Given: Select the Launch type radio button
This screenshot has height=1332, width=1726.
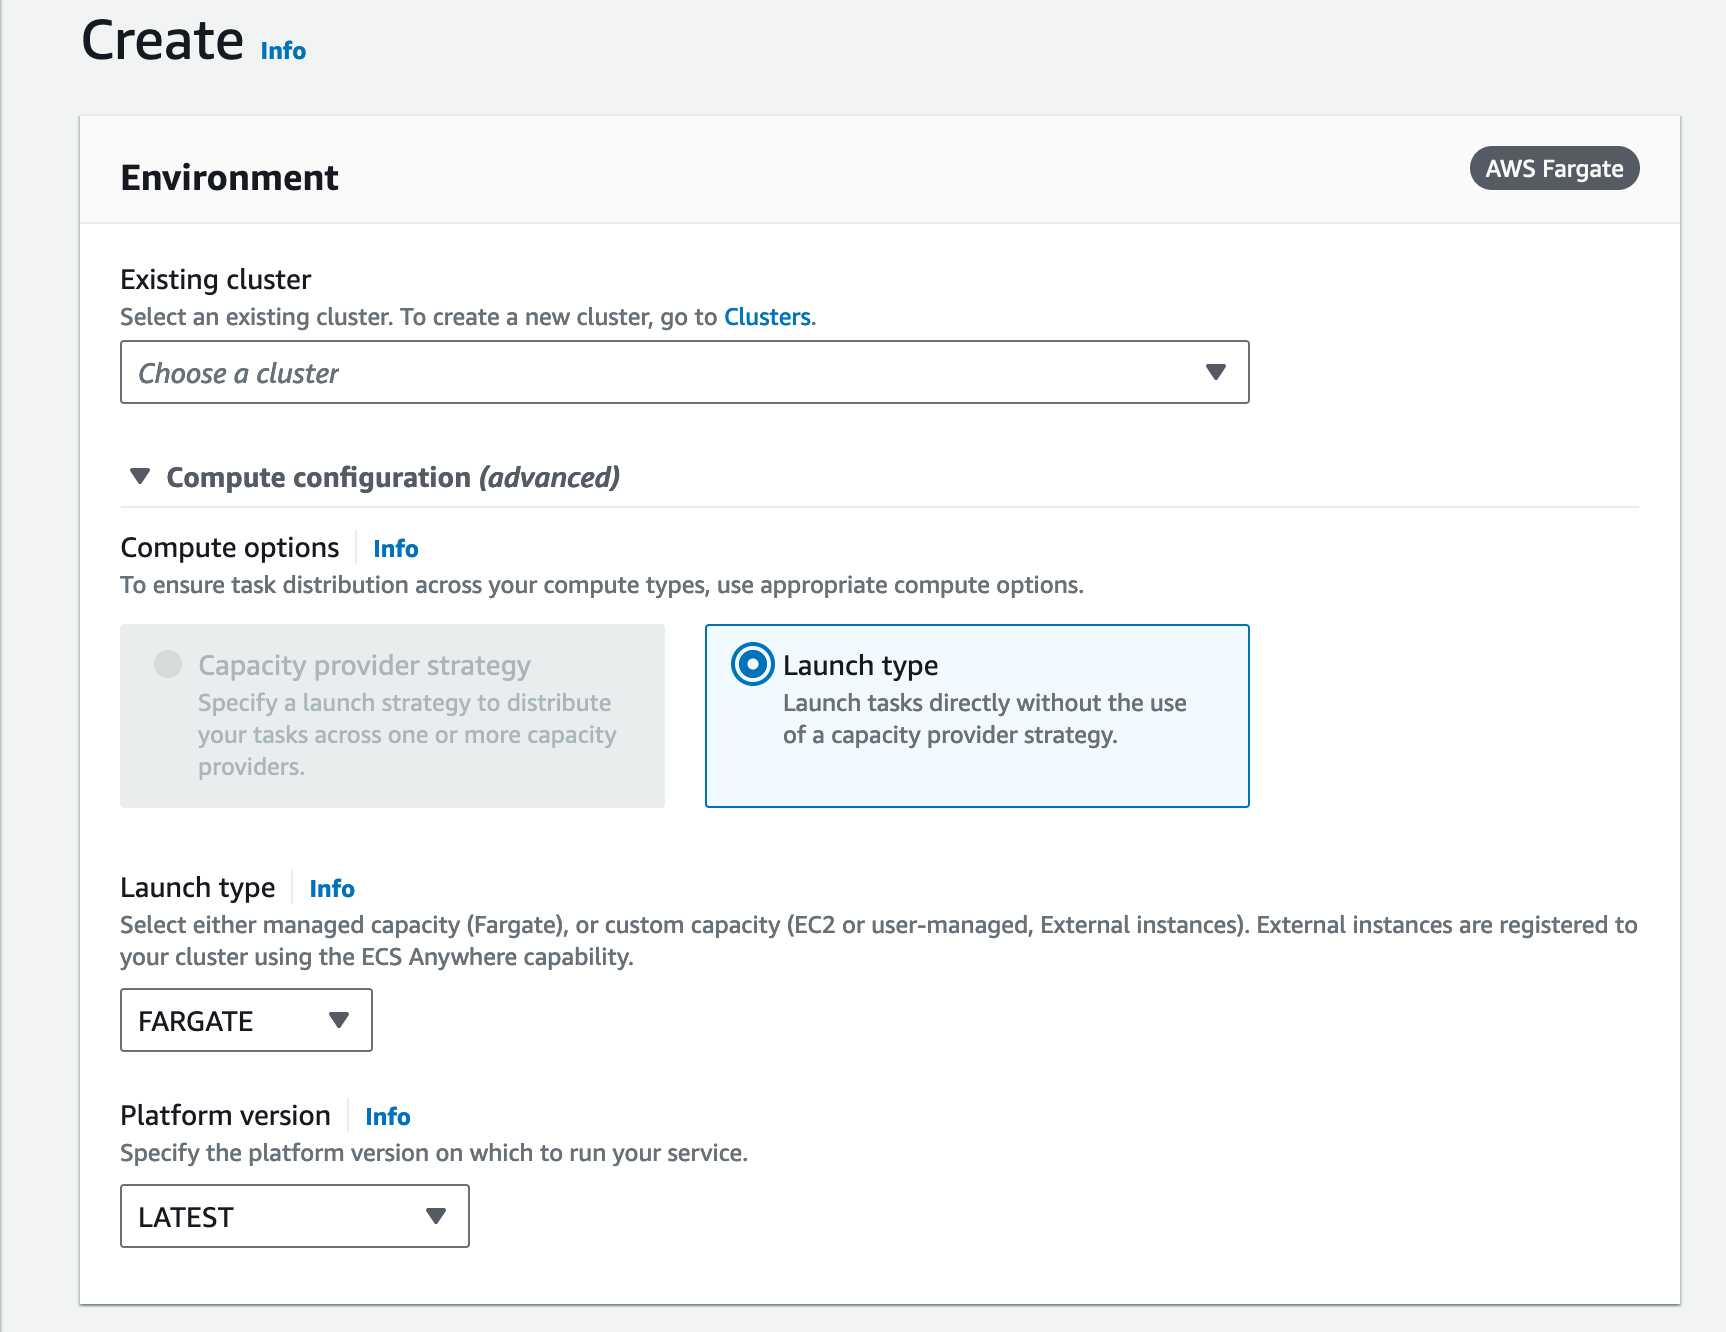Looking at the screenshot, I should (x=752, y=664).
